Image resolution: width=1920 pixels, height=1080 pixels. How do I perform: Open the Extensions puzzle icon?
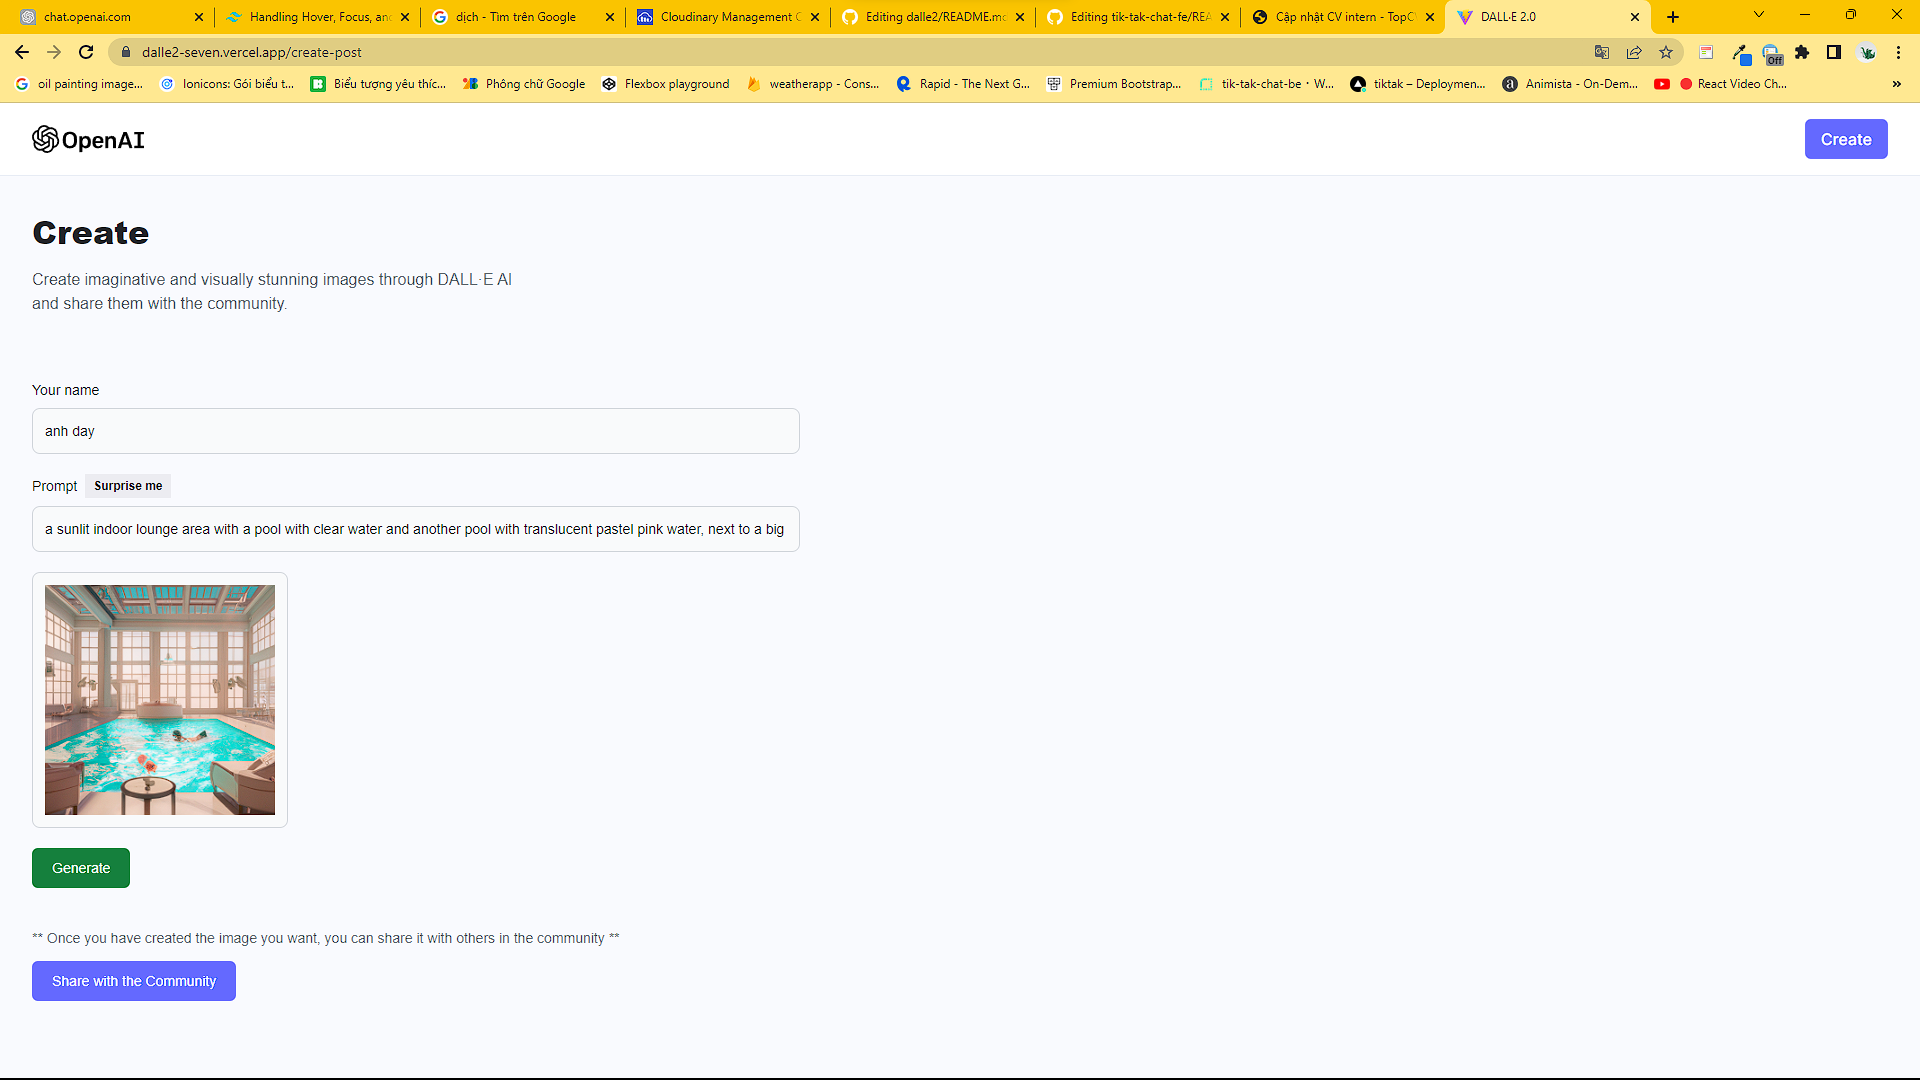pos(1802,52)
